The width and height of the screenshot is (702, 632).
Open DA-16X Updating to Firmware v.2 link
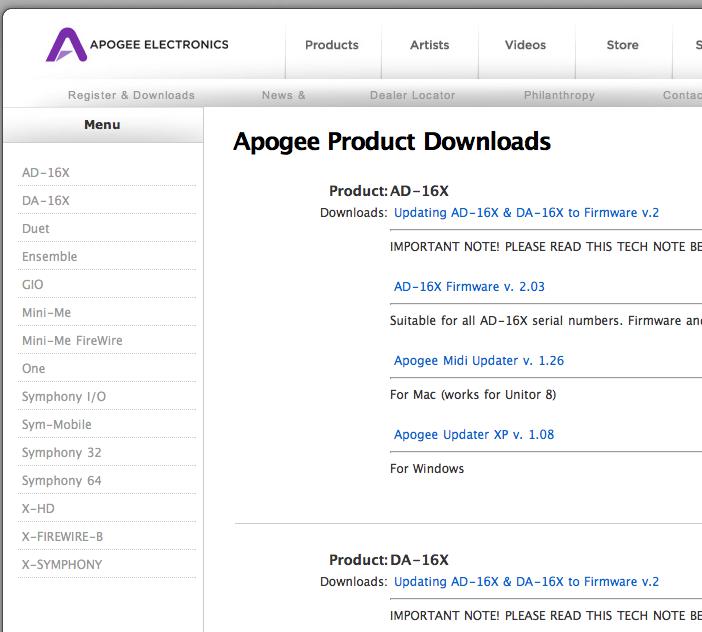(526, 581)
